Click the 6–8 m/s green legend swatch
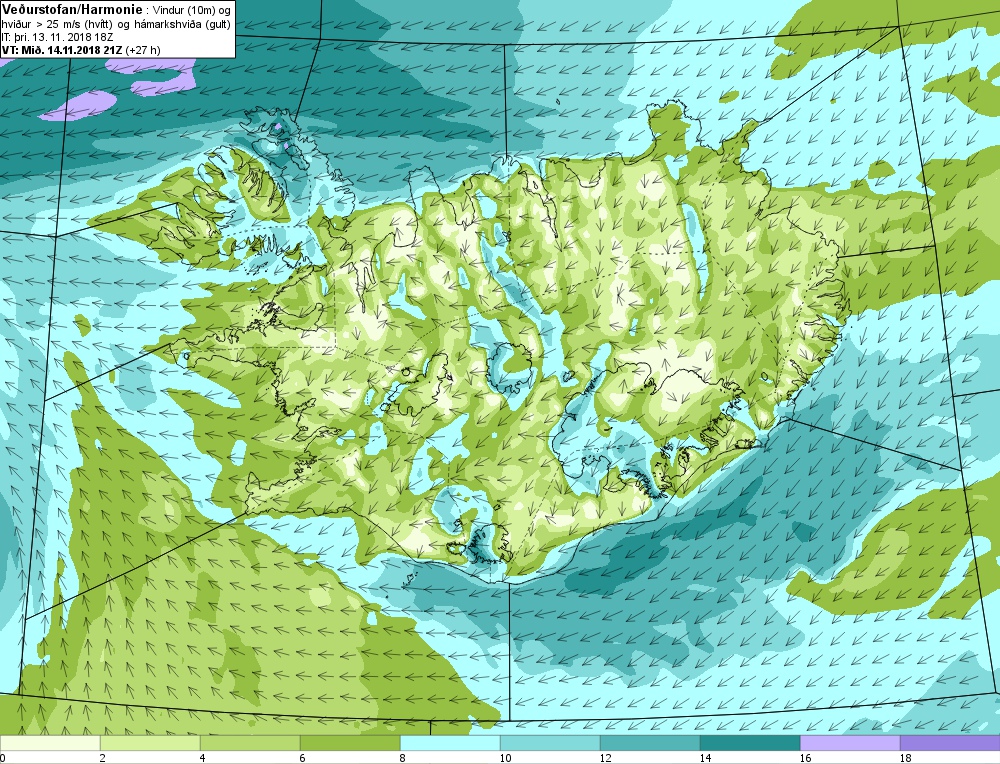The width and height of the screenshot is (1000, 764). 350,743
